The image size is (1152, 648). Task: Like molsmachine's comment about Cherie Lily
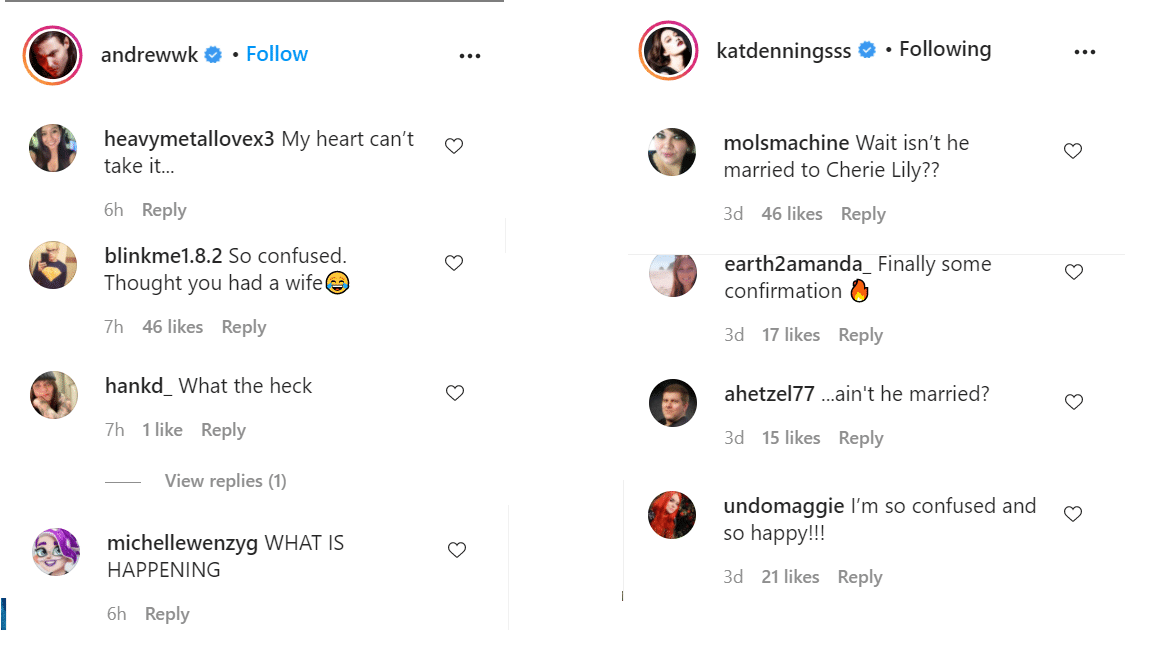pyautogui.click(x=1073, y=151)
